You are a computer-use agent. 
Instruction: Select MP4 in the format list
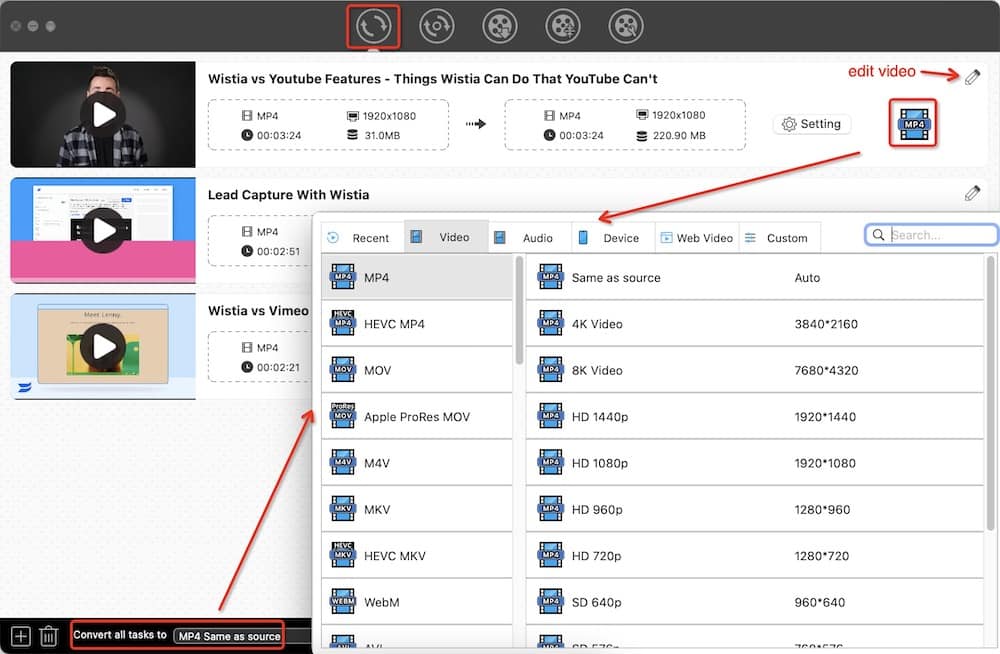[x=417, y=278]
